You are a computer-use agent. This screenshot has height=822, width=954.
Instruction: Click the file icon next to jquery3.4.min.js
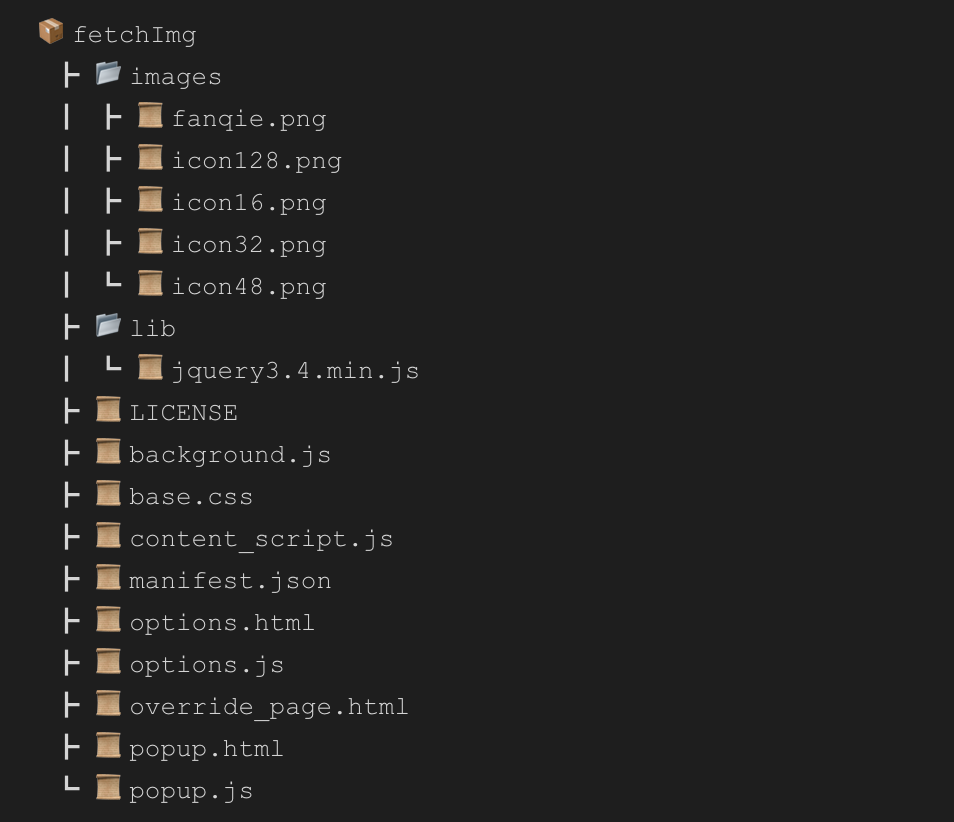click(150, 368)
